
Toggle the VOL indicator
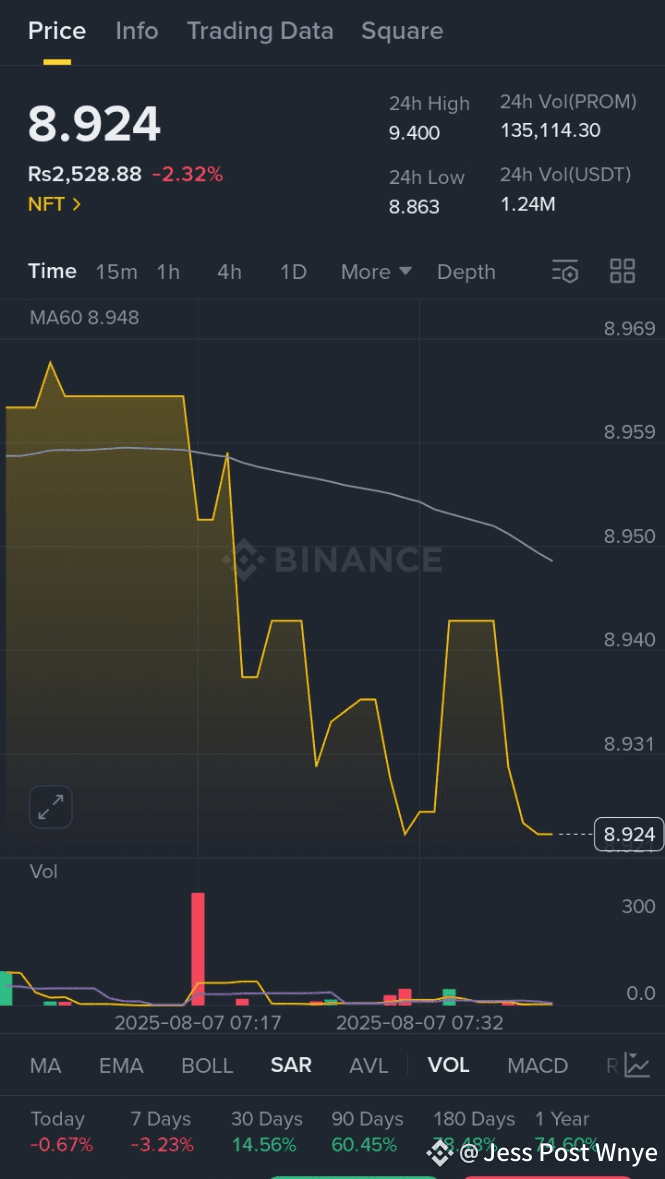tap(449, 1065)
